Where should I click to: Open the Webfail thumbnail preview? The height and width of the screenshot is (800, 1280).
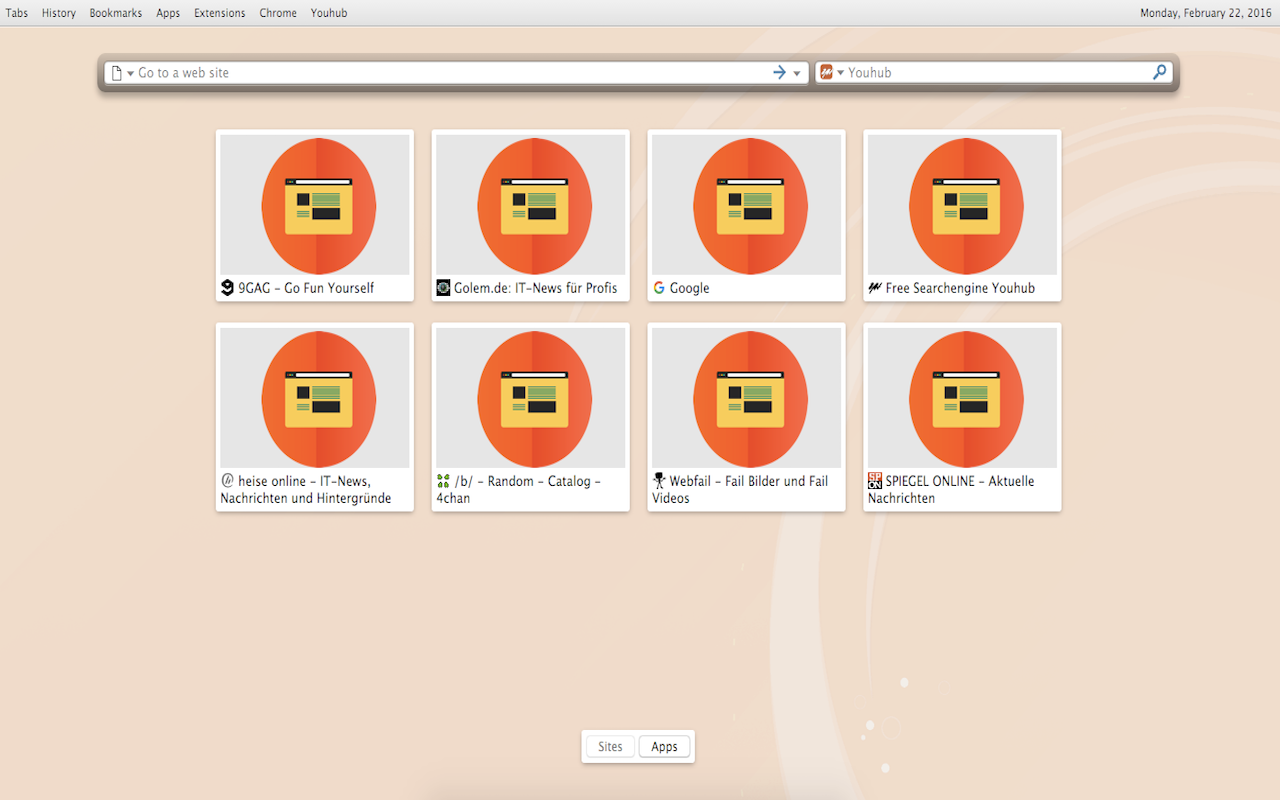[747, 398]
